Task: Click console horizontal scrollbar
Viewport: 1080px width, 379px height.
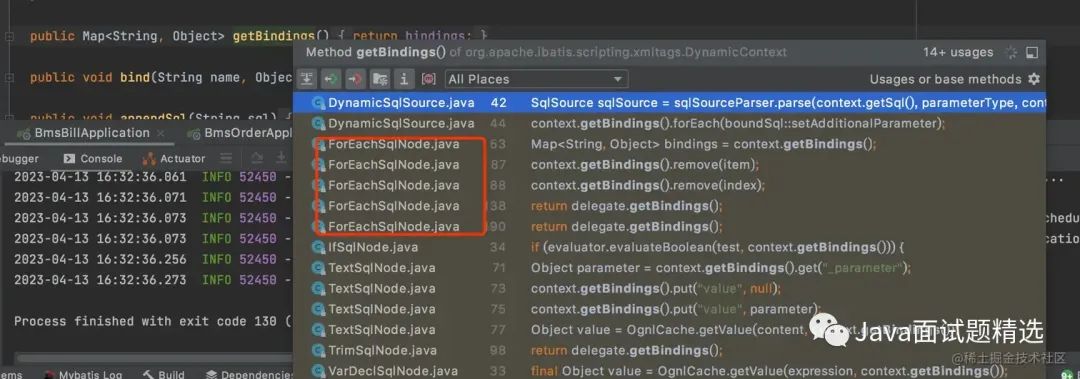Action: 155,358
